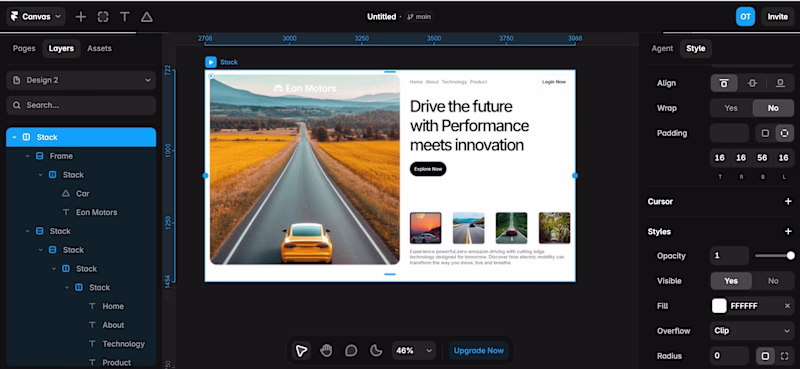Screen dimensions: 800x369
Task: Open the main branch selector
Action: 419,17
